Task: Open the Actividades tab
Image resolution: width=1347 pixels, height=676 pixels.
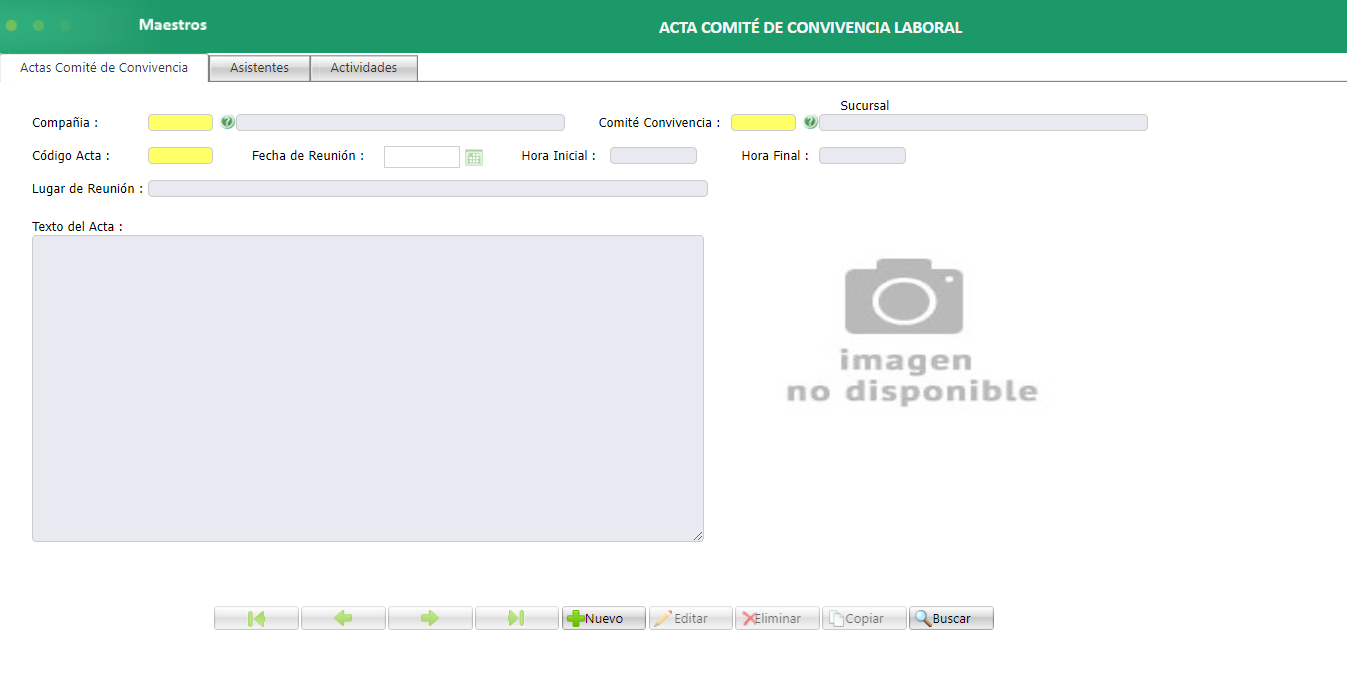Action: coord(363,67)
